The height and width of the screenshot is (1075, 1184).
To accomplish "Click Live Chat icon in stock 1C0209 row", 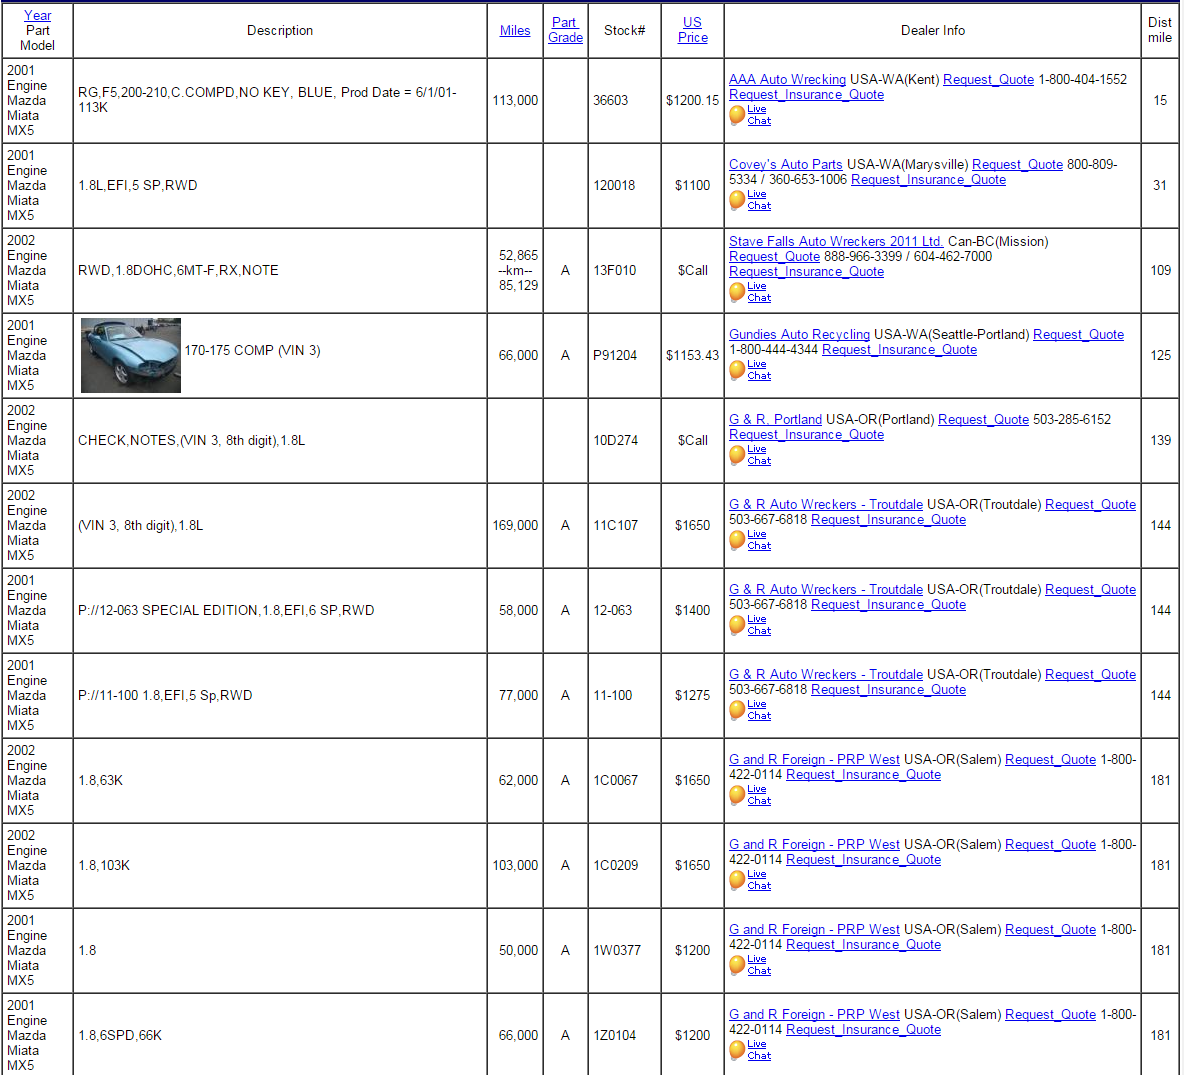I will pyautogui.click(x=737, y=880).
